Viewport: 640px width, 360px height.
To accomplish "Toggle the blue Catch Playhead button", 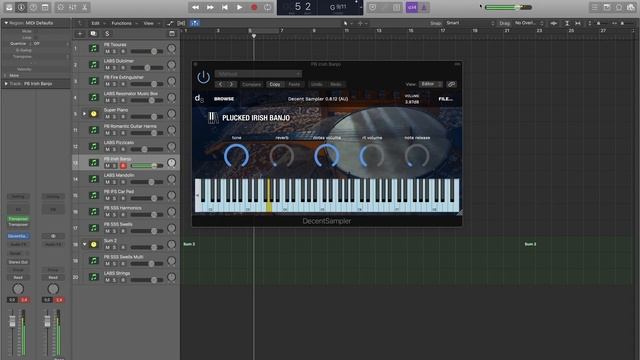I will click(x=195, y=23).
